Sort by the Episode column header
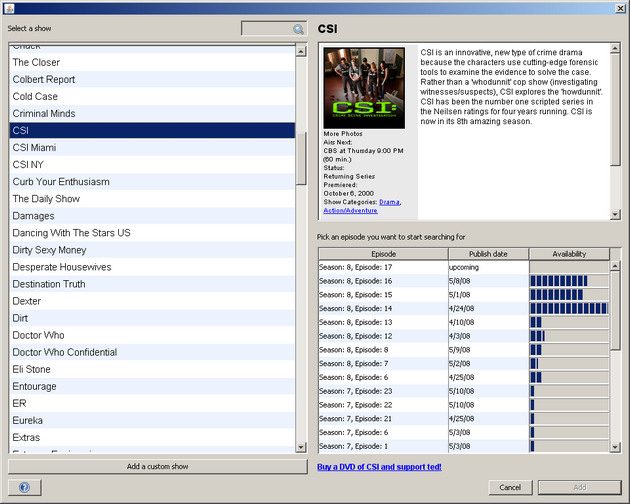The height and width of the screenshot is (504, 630). [x=383, y=254]
